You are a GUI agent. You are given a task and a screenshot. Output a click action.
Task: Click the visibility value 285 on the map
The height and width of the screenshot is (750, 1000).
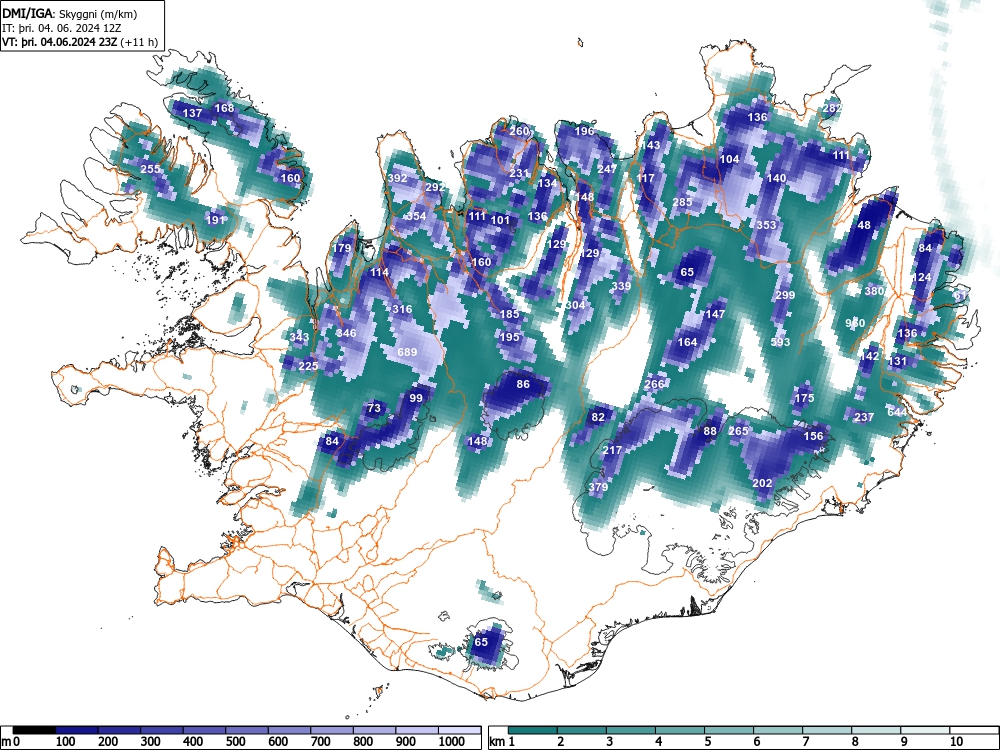point(682,202)
